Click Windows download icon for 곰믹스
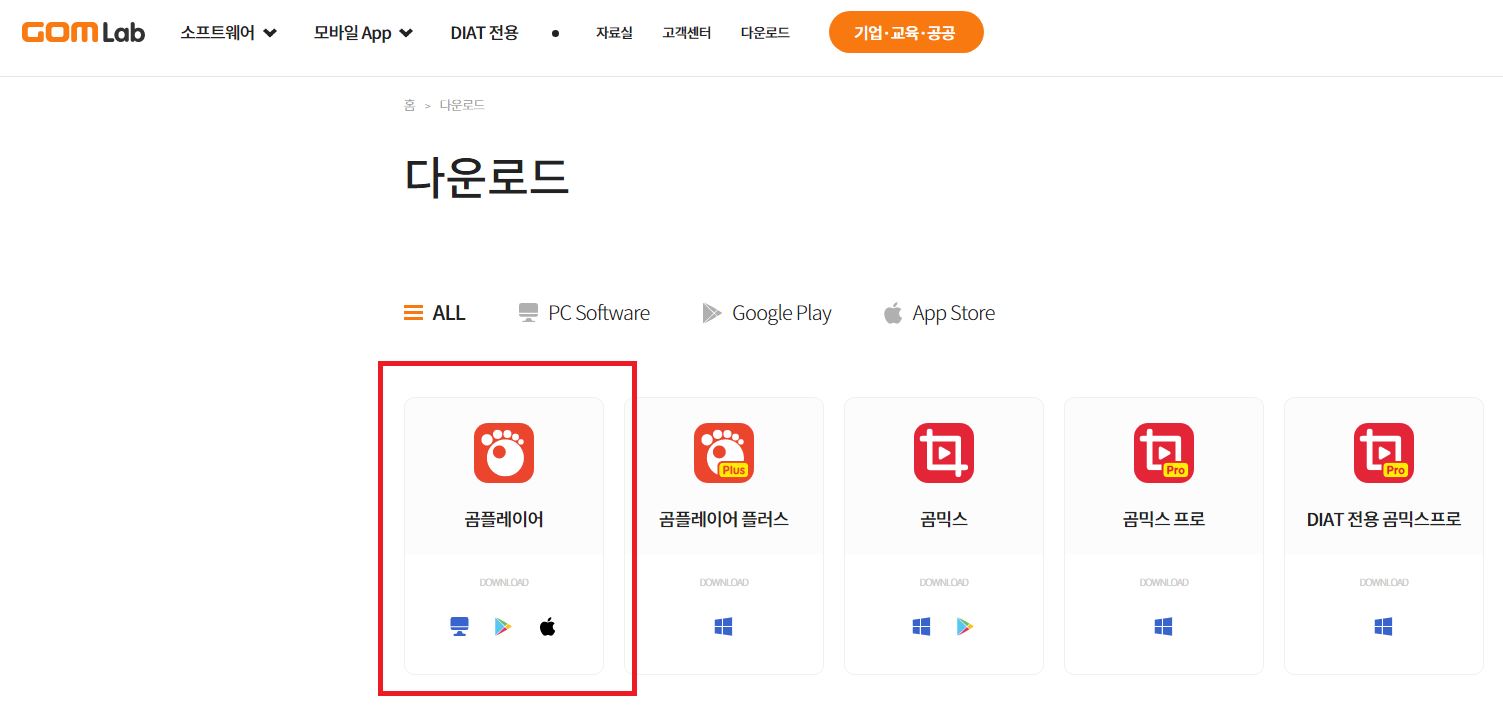 point(922,627)
